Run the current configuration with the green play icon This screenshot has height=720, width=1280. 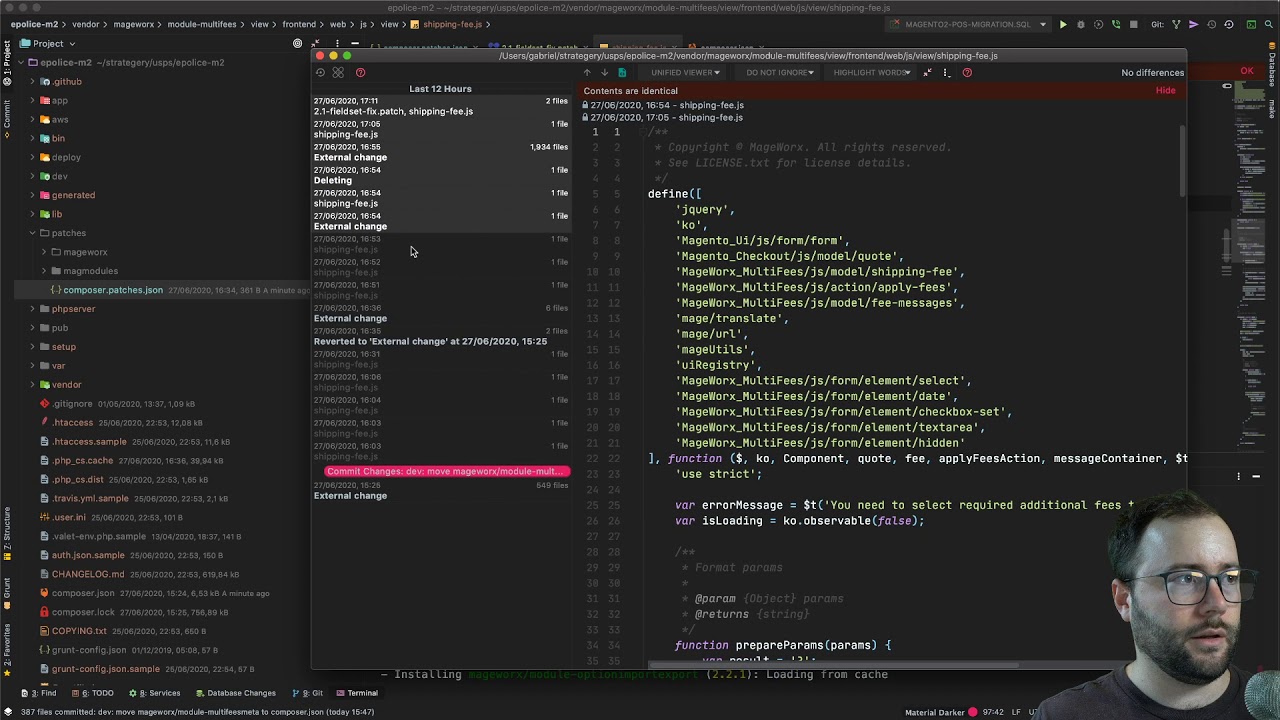pos(1063,24)
